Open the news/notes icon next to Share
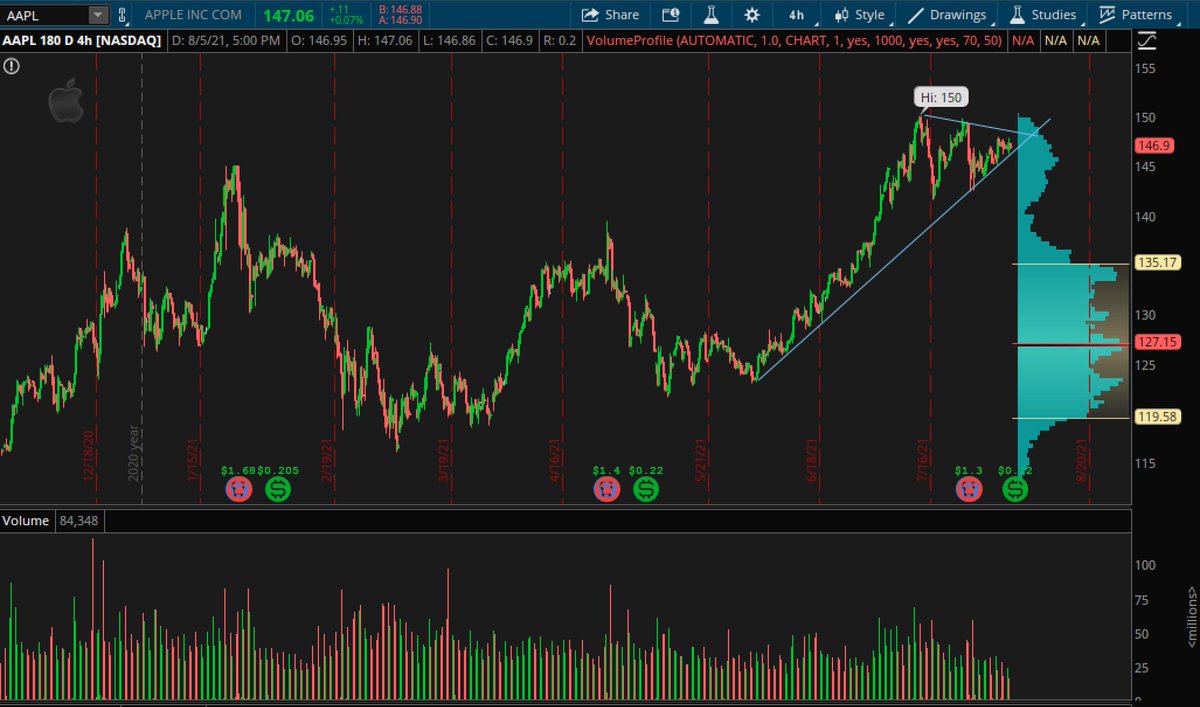This screenshot has width=1200, height=707. [670, 15]
